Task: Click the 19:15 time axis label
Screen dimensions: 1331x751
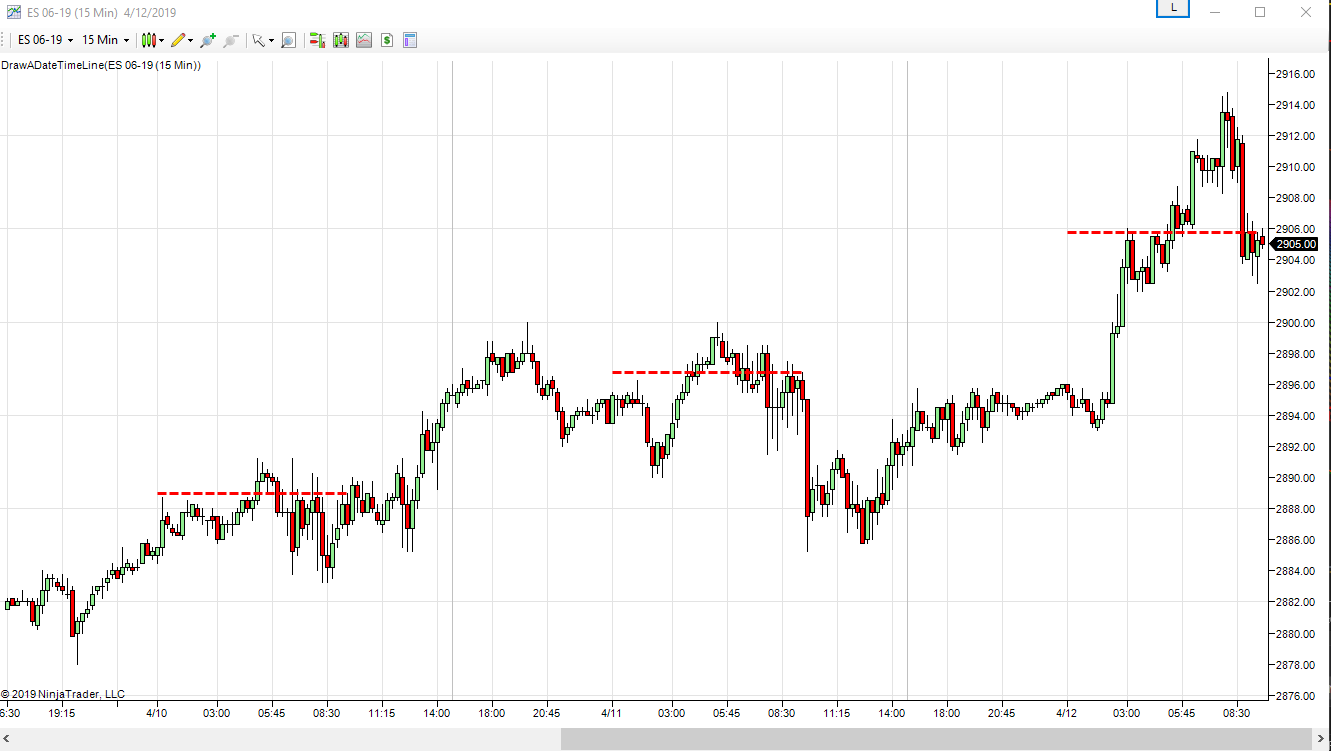Action: point(62,714)
